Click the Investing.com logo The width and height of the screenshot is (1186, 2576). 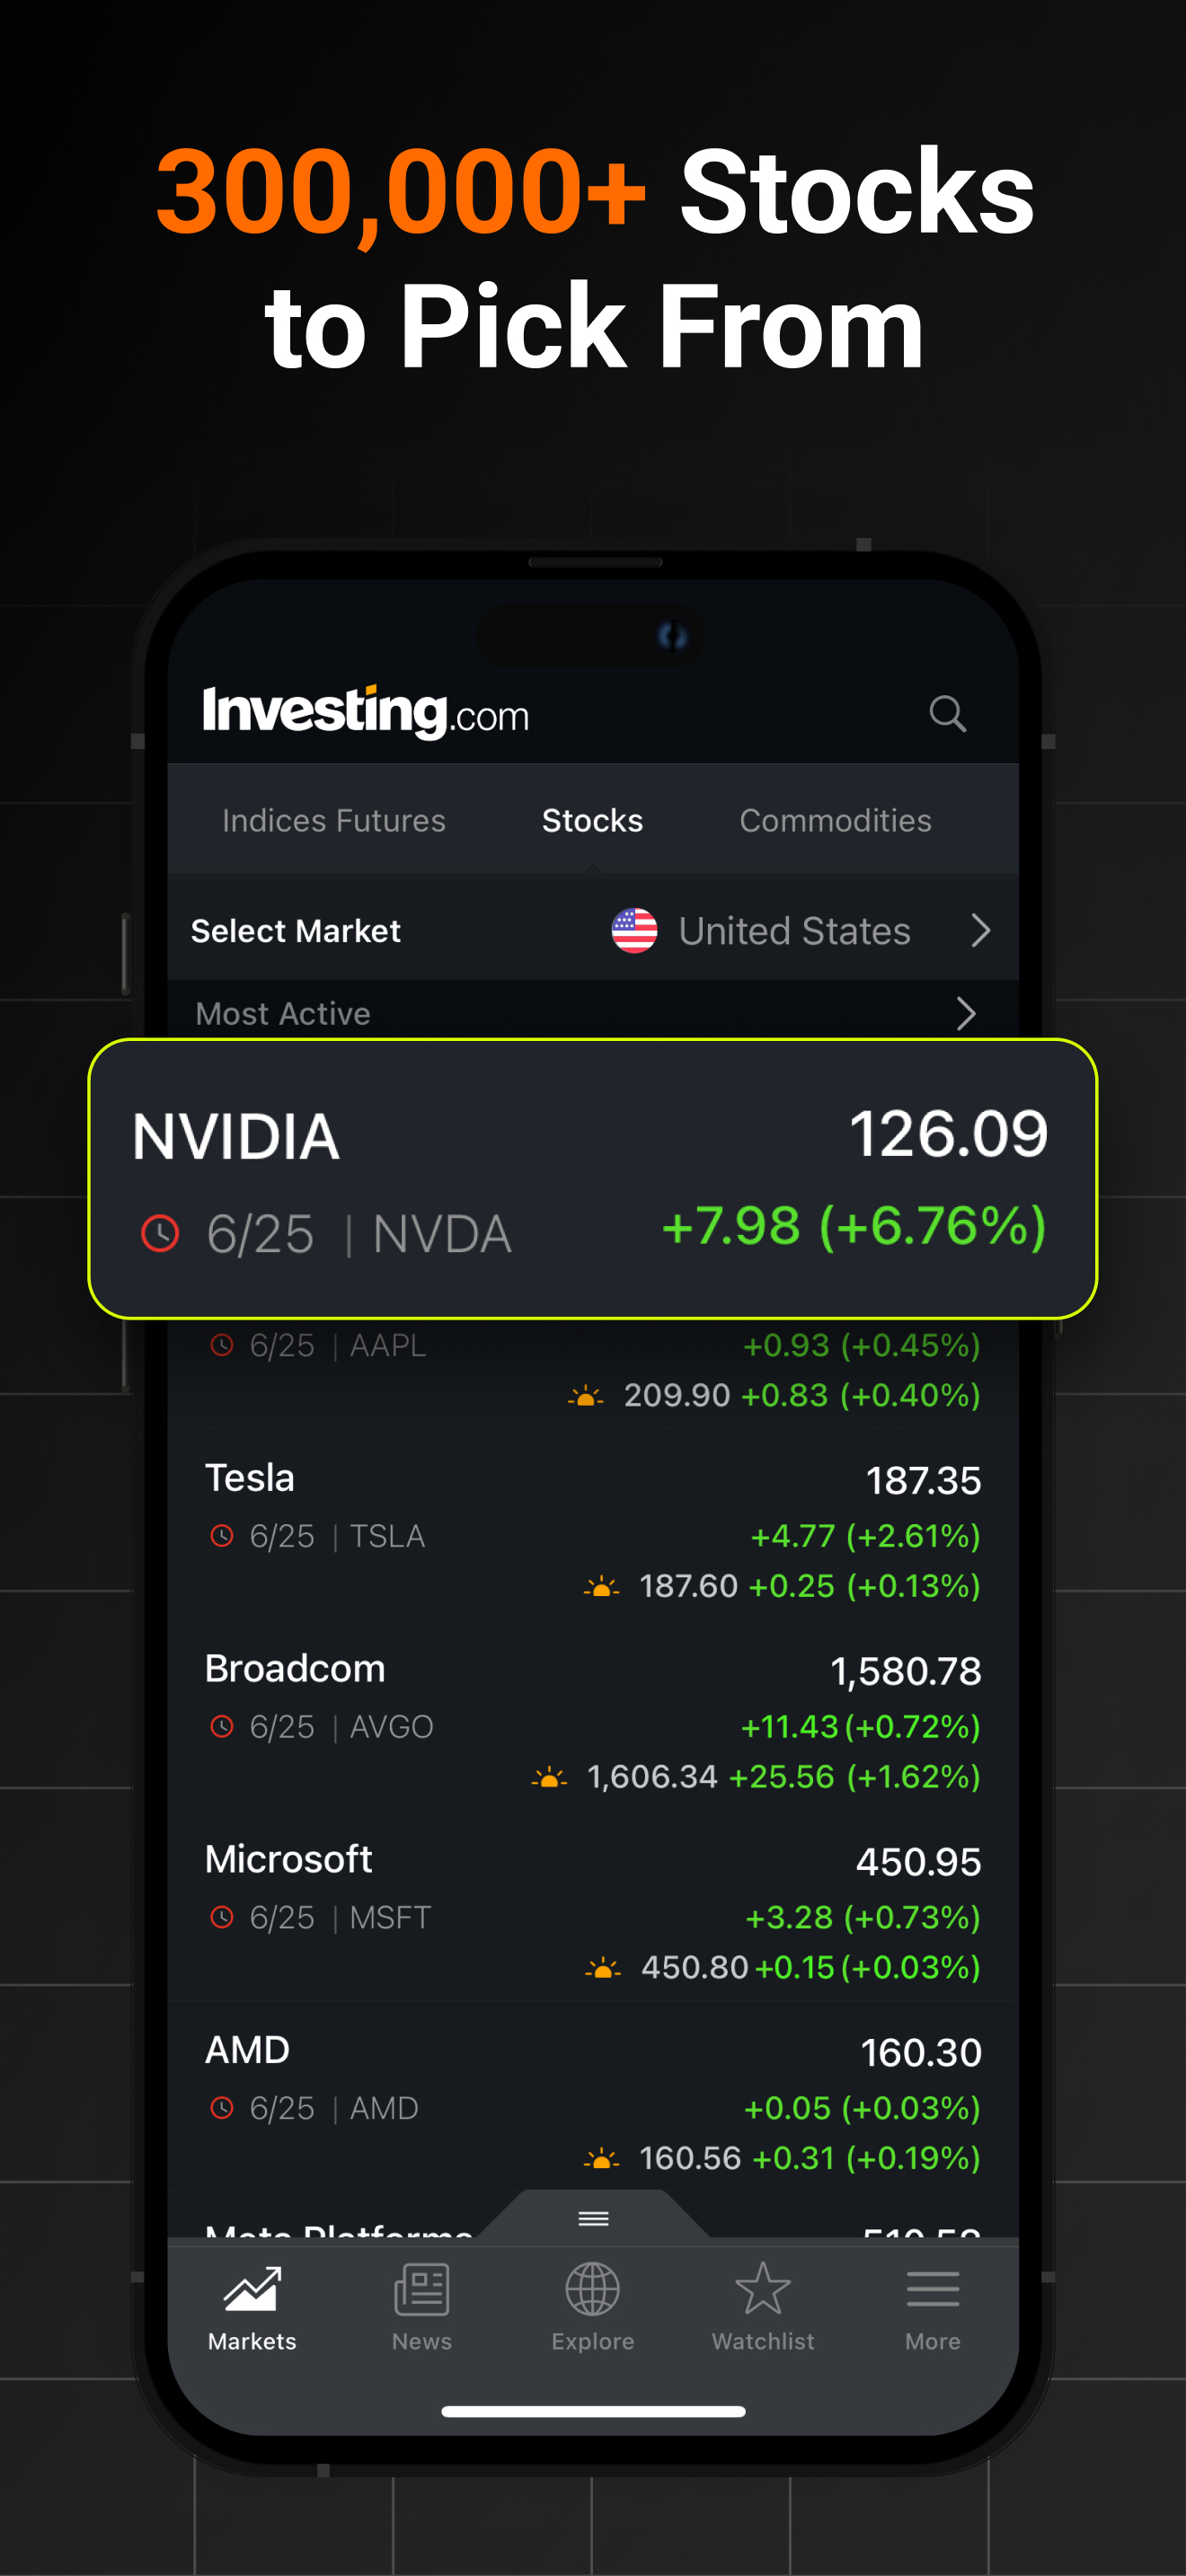[366, 712]
